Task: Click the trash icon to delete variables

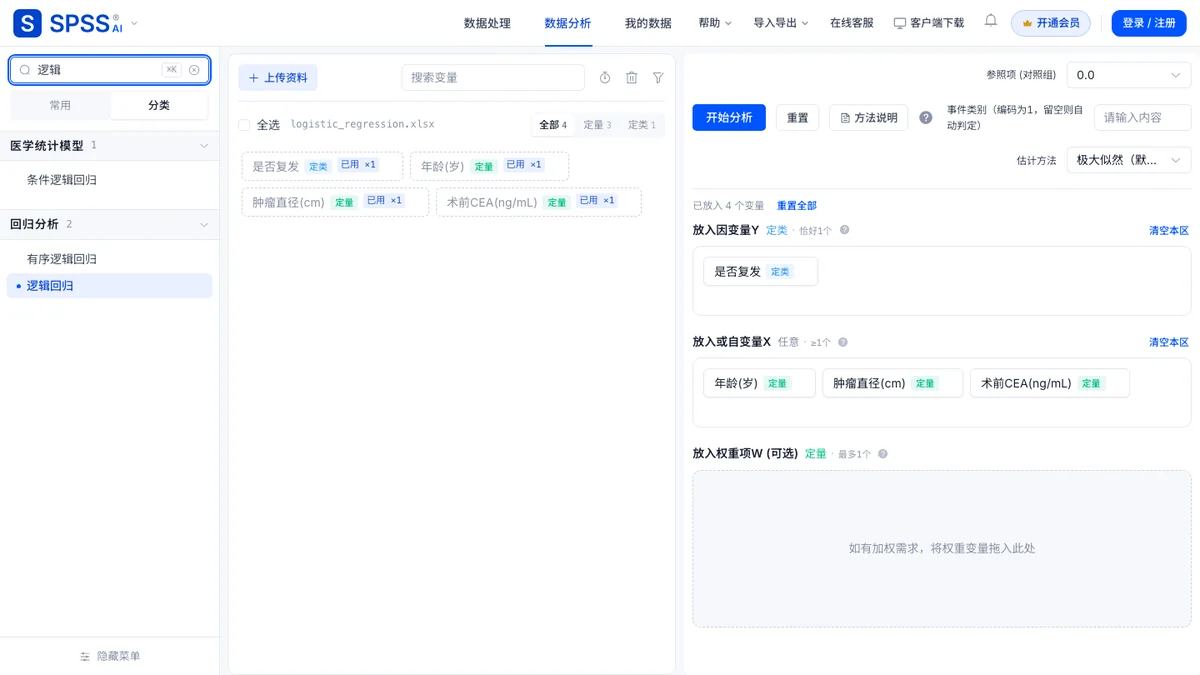Action: (632, 78)
